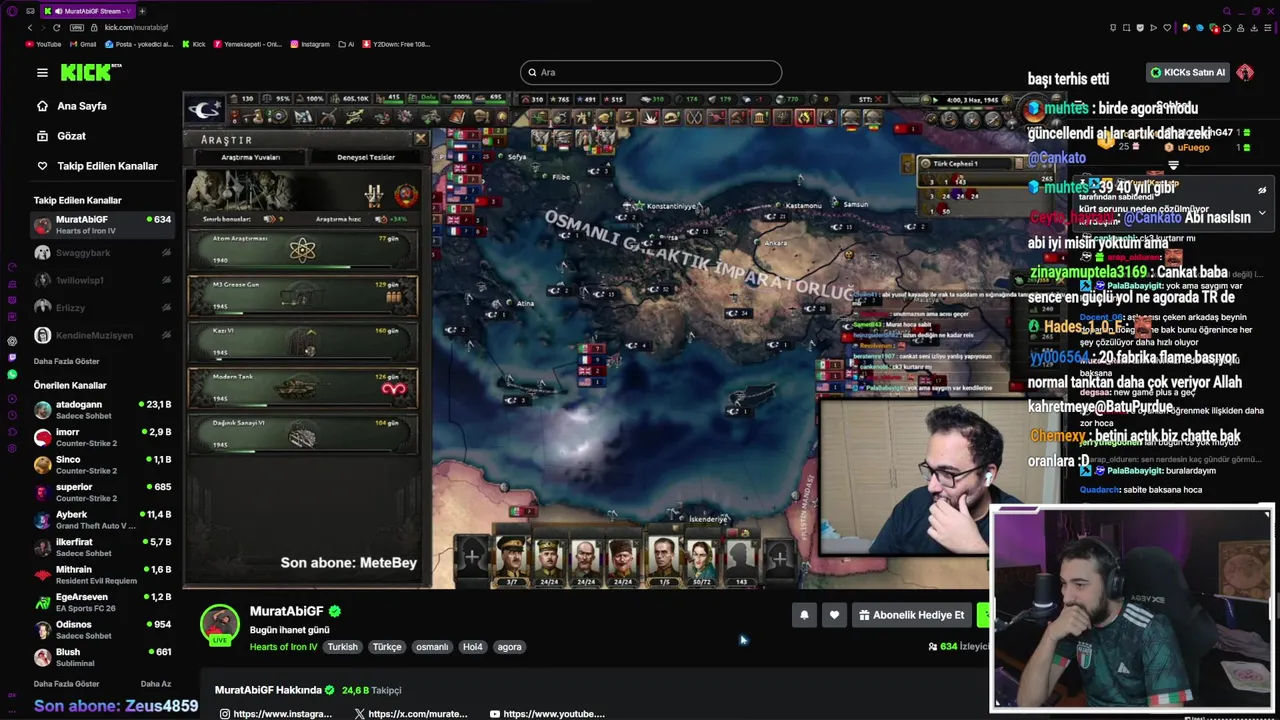The image size is (1280, 720).
Task: Toggle stream notifications bell
Action: point(804,615)
